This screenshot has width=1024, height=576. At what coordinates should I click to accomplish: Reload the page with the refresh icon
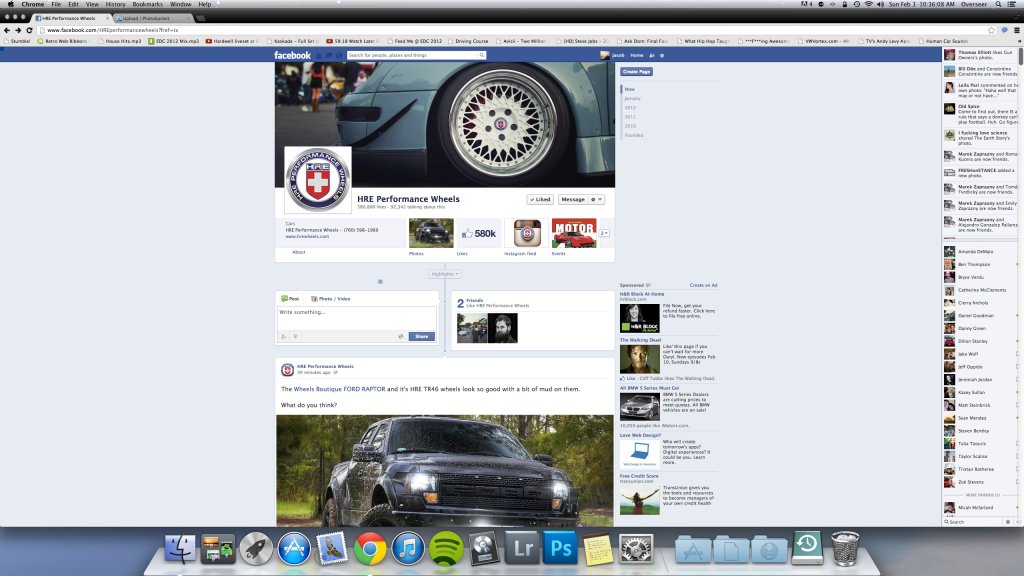(x=29, y=30)
